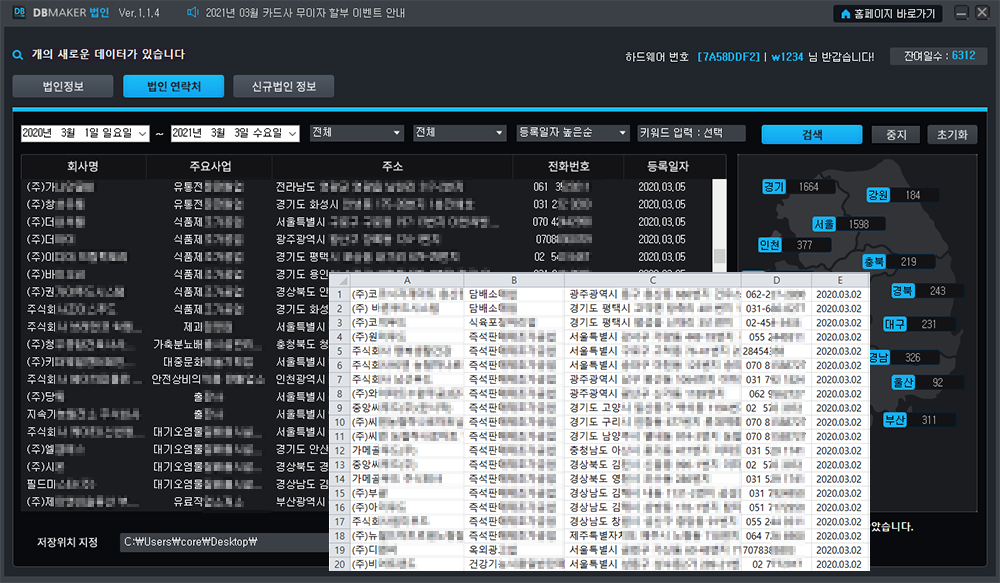Click the save path field C:\Users\core\Desktop
This screenshot has height=583, width=1000.
click(224, 542)
